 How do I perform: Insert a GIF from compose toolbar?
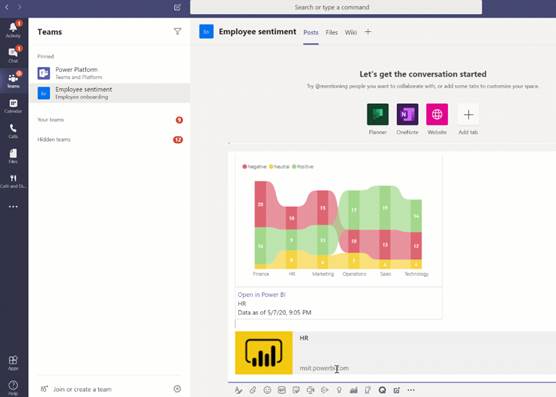(282, 390)
